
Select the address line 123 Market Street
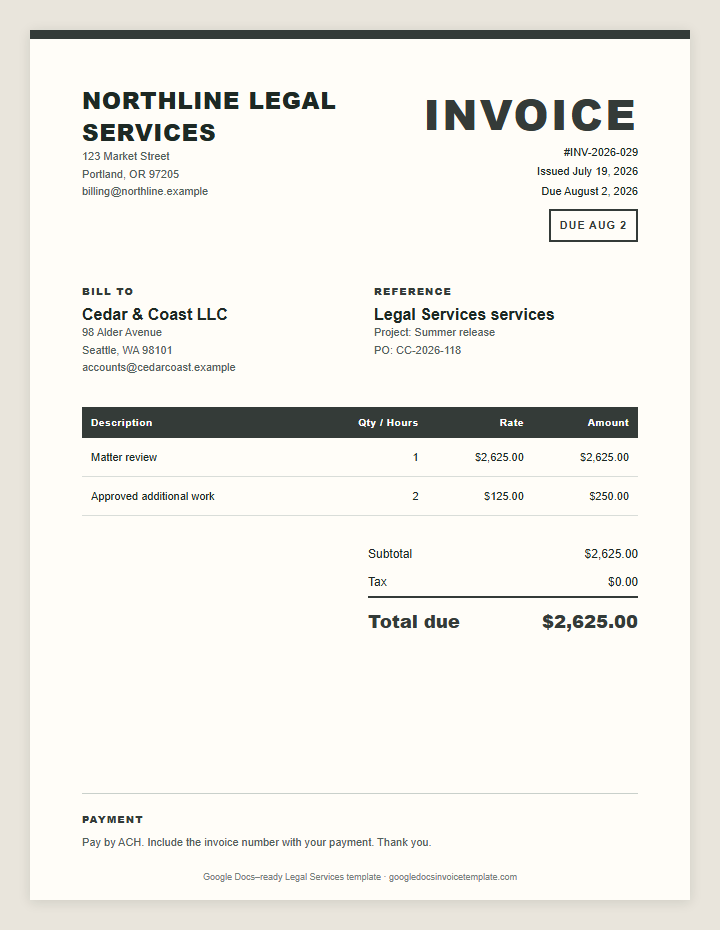pos(126,156)
